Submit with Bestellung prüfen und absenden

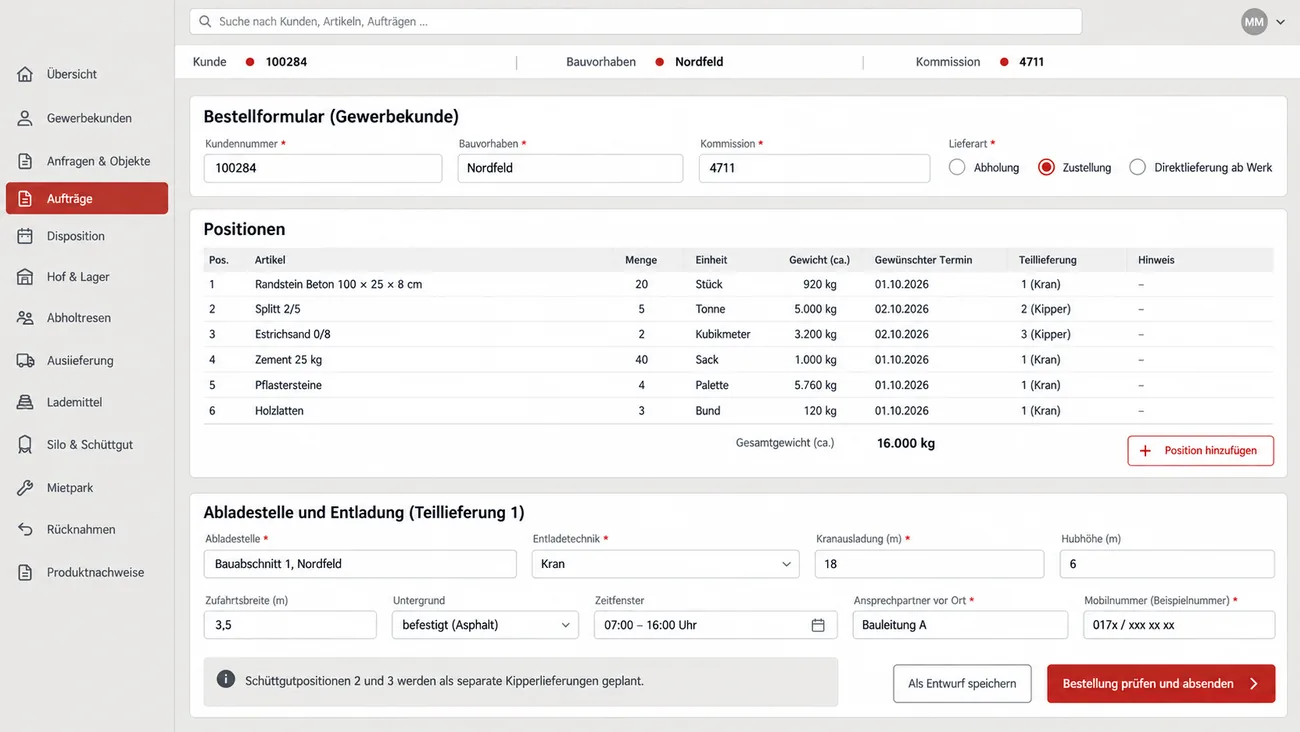[1161, 684]
